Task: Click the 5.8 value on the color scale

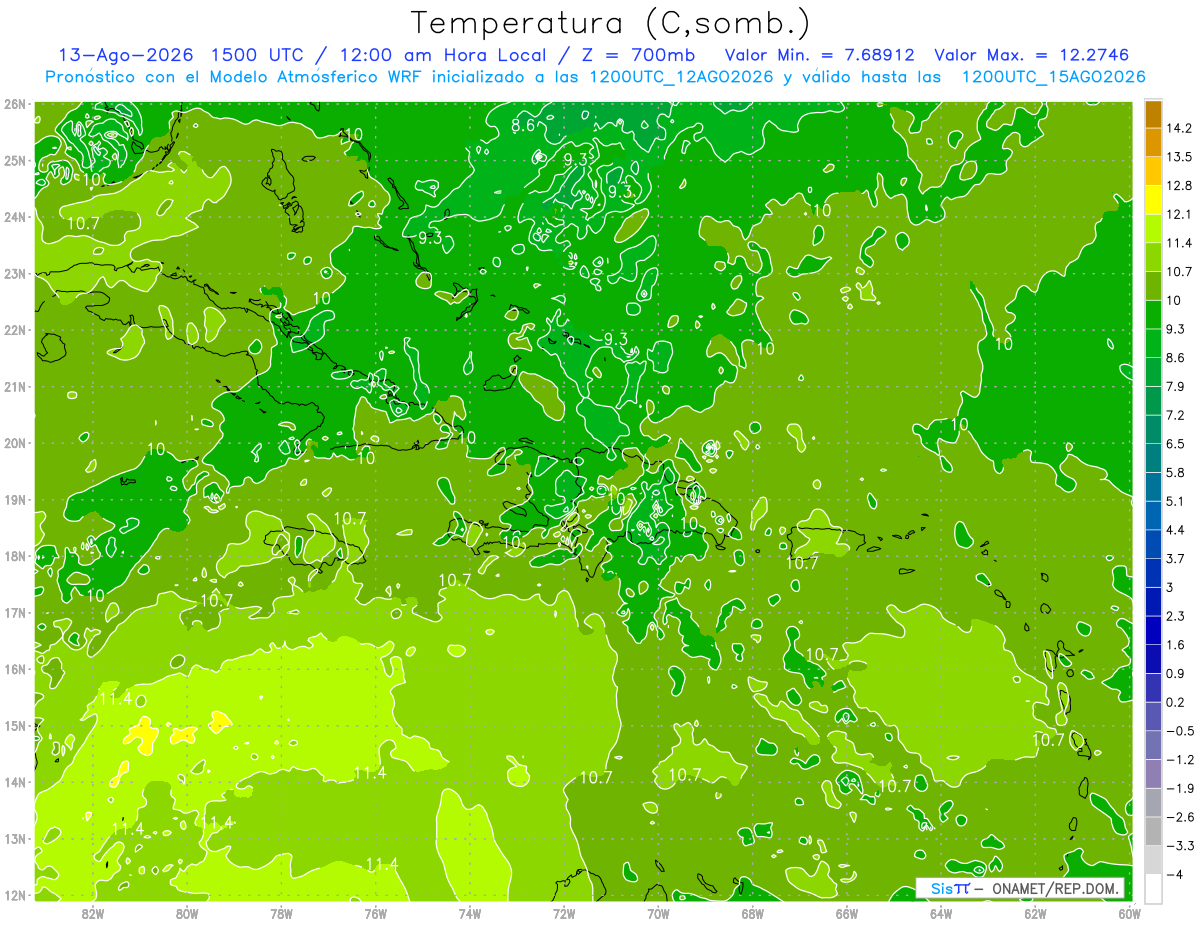Action: (x=1176, y=472)
